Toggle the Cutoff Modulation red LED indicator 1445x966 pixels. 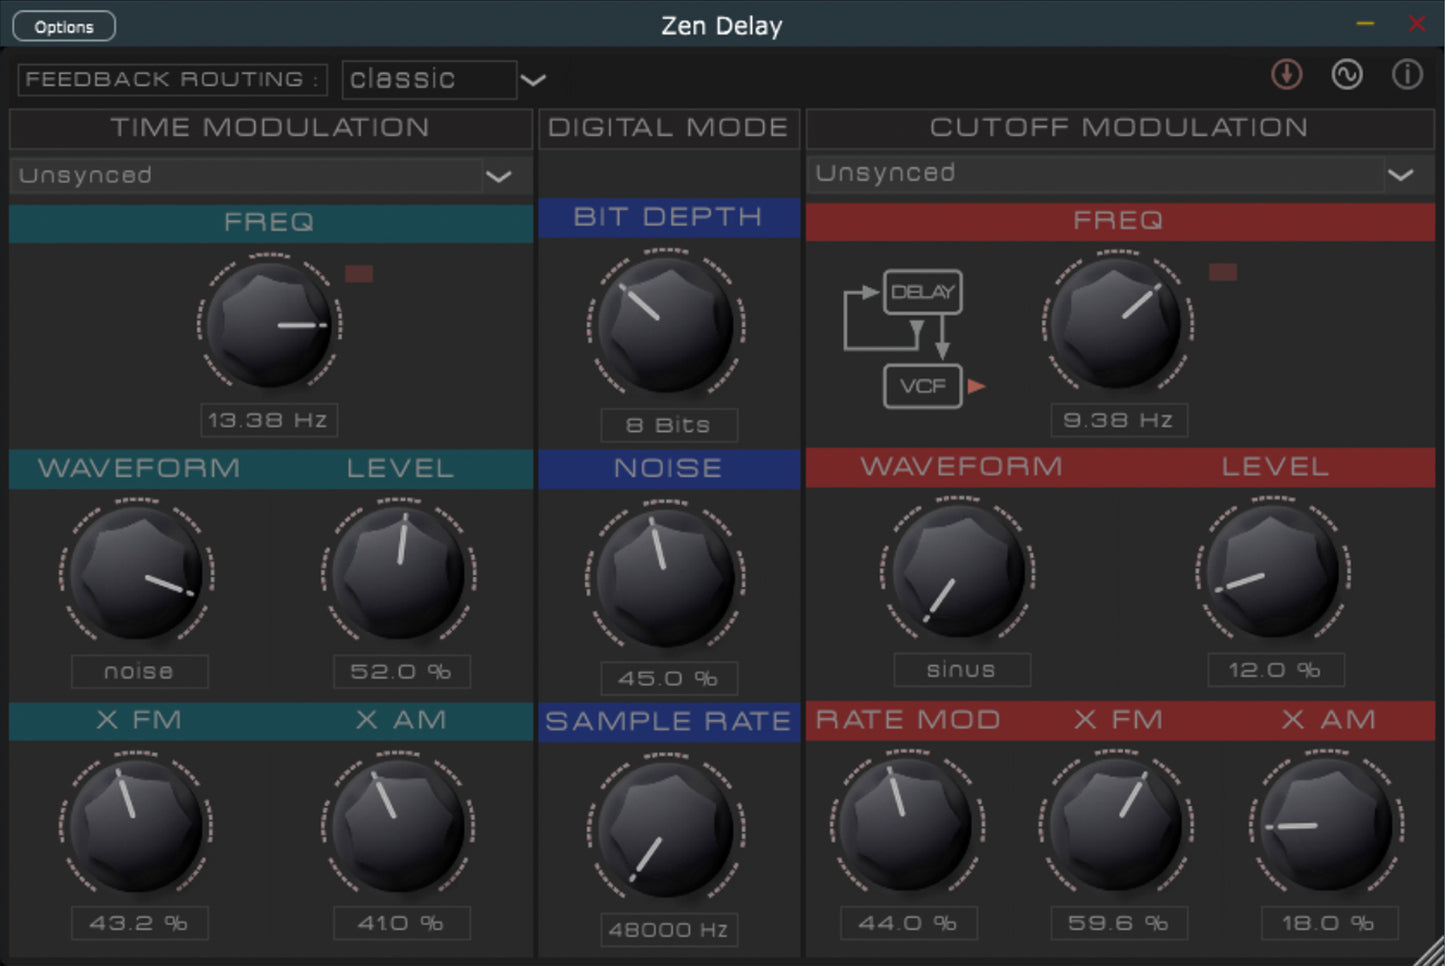1223,272
